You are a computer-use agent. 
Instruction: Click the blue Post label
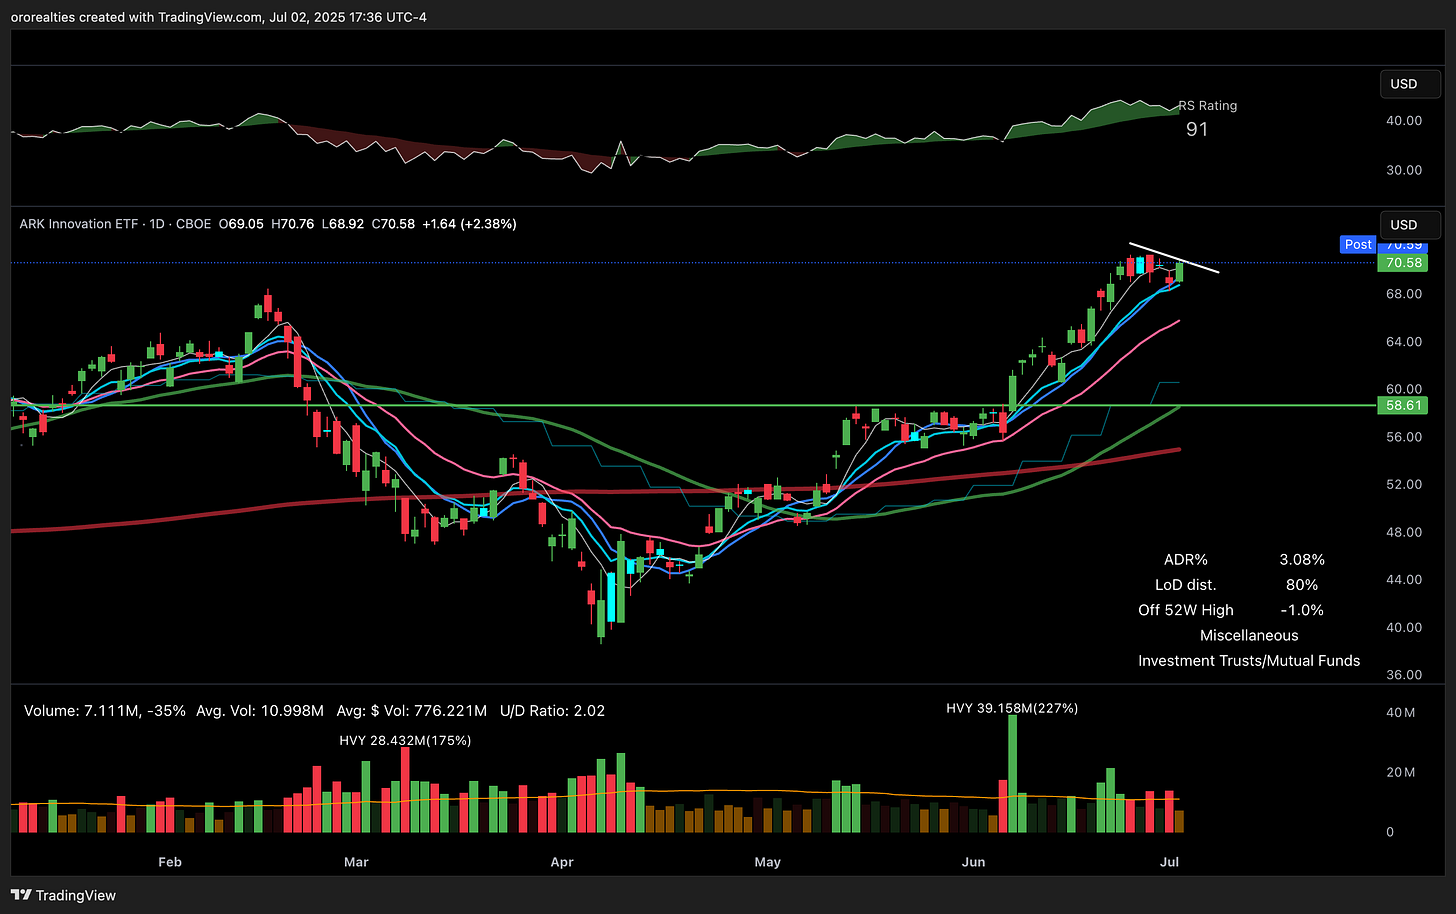pyautogui.click(x=1358, y=244)
